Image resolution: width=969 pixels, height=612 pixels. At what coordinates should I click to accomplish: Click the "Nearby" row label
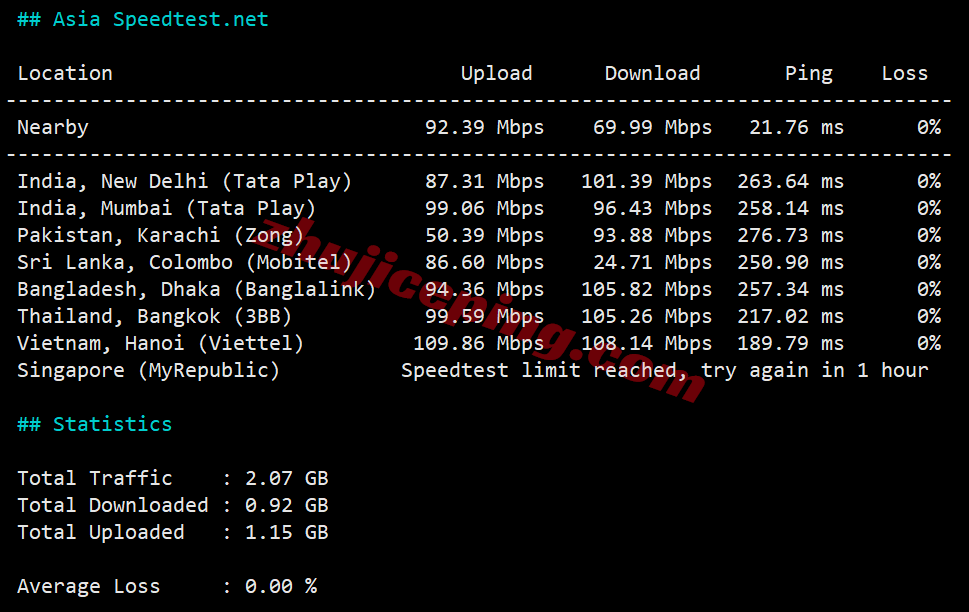click(x=53, y=127)
